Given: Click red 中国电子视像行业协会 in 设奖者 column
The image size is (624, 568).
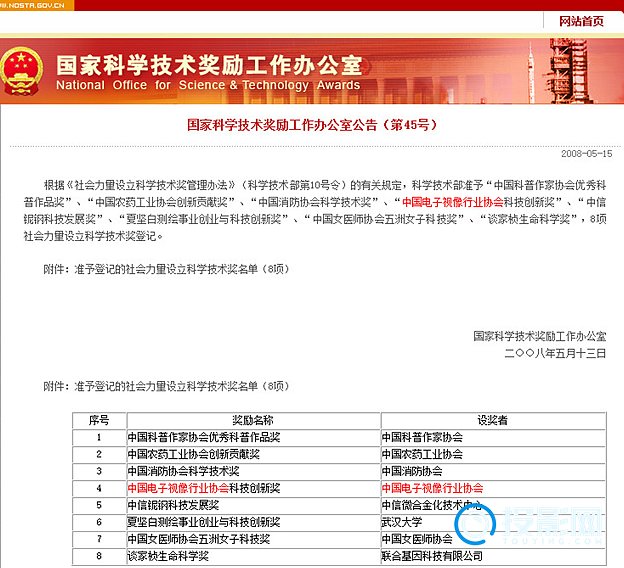Looking at the screenshot, I should (x=432, y=488).
